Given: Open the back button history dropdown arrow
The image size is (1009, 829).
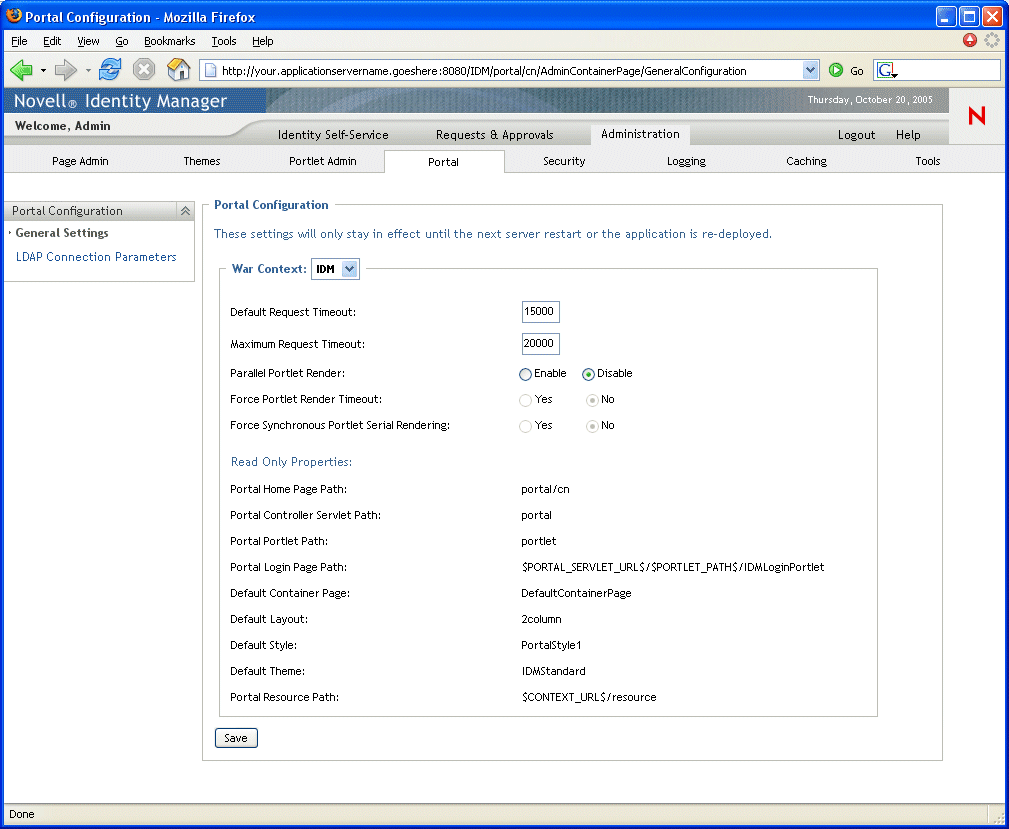Looking at the screenshot, I should point(43,70).
